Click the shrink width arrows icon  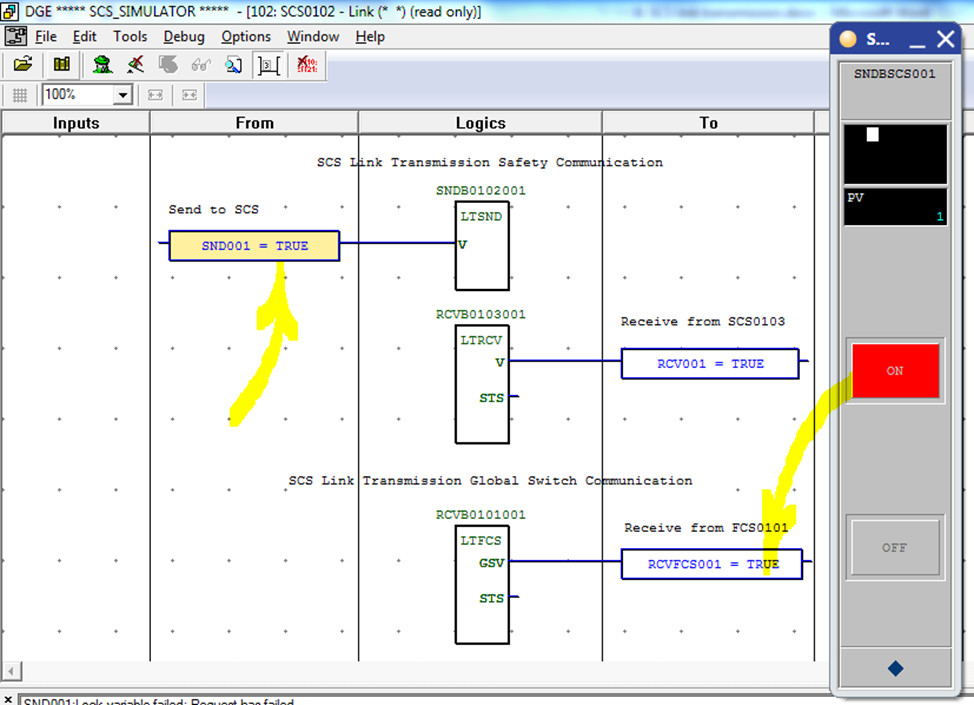coord(189,95)
